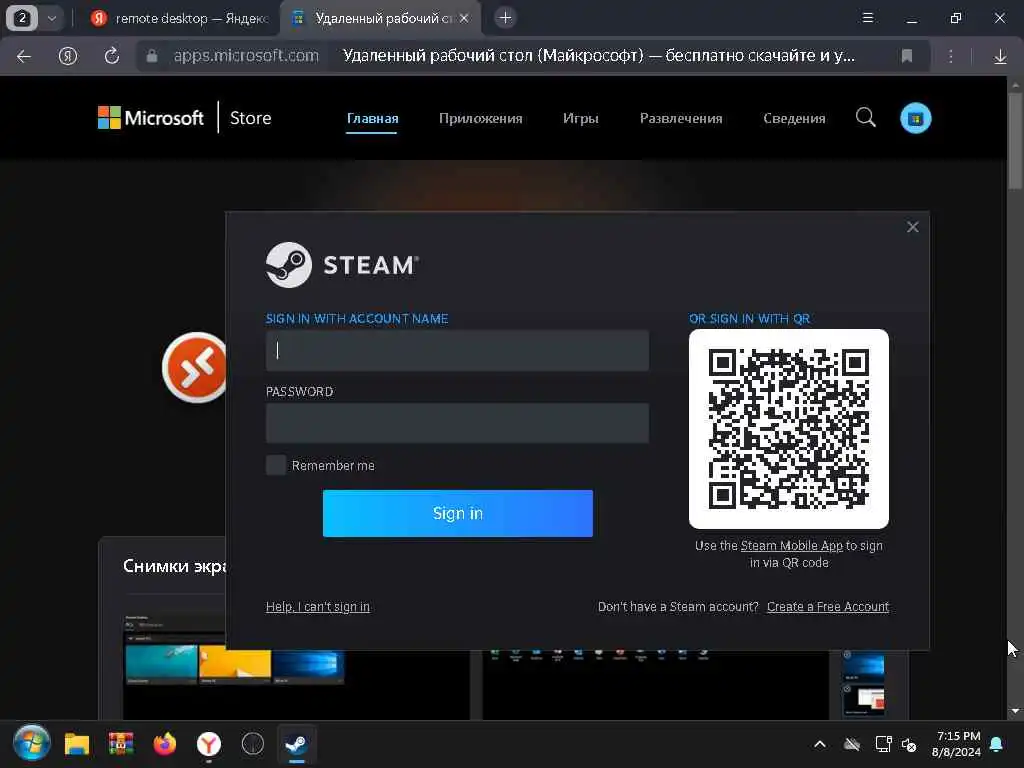Viewport: 1024px width, 768px height.
Task: Enable the Remember me checkbox
Action: point(276,465)
